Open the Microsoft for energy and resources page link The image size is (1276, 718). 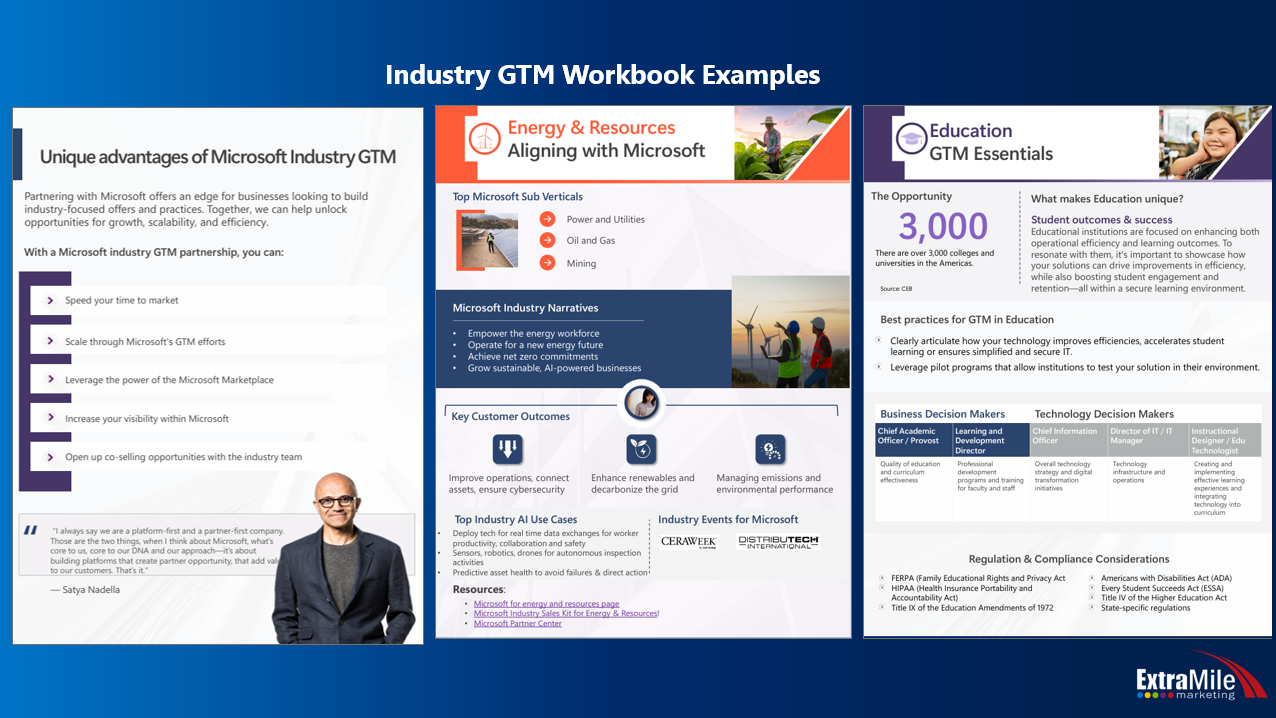click(546, 604)
